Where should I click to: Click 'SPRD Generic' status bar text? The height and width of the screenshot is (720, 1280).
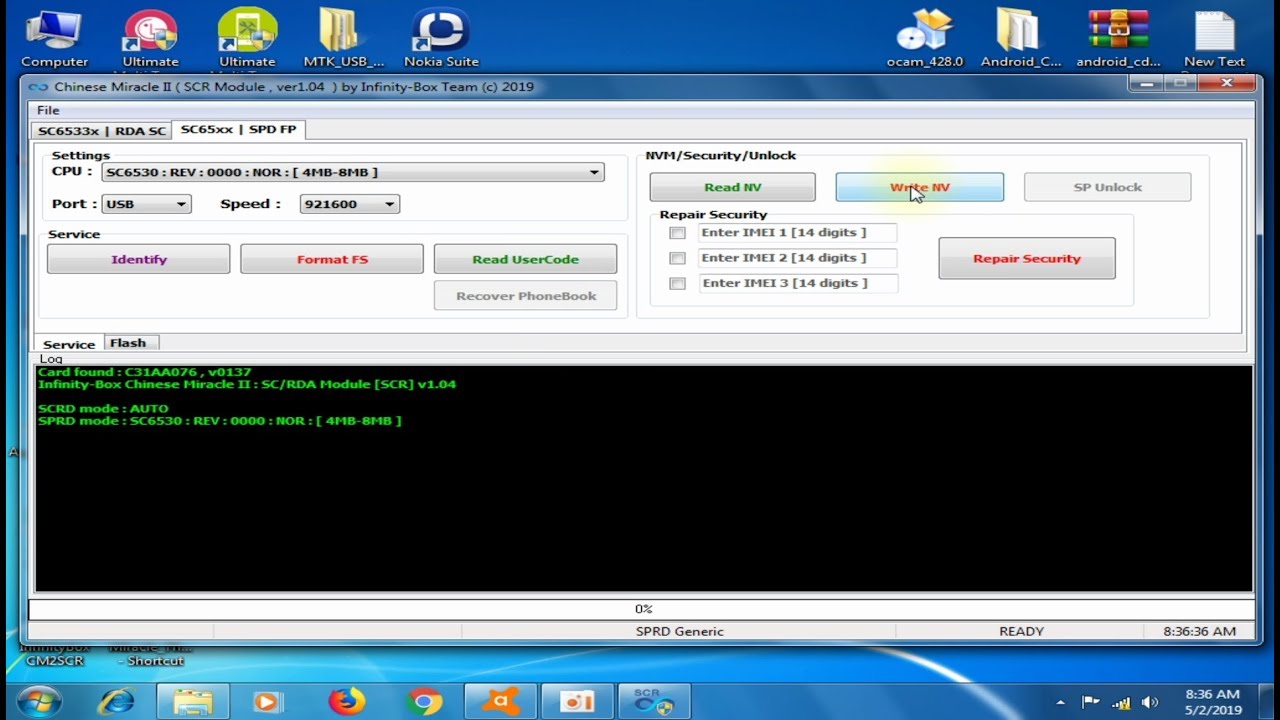pyautogui.click(x=679, y=631)
